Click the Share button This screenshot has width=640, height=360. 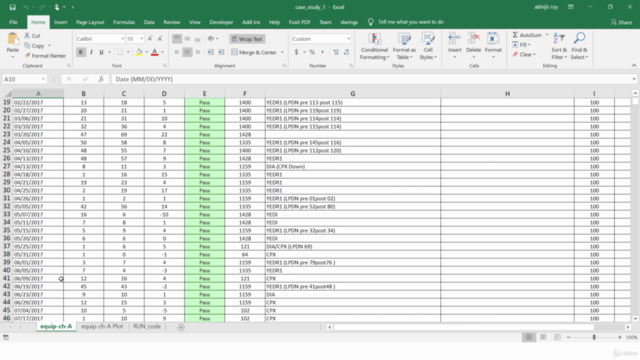pyautogui.click(x=621, y=22)
